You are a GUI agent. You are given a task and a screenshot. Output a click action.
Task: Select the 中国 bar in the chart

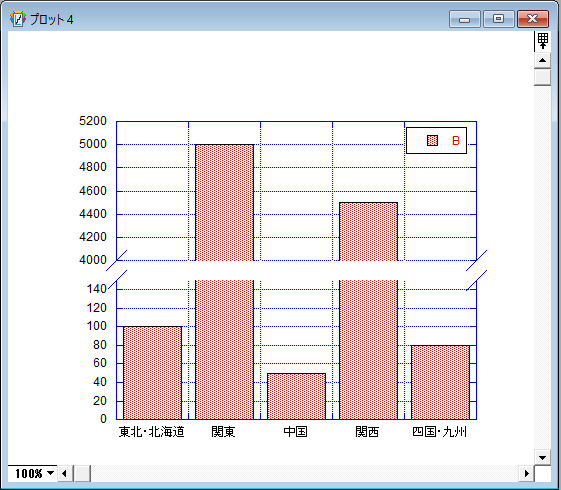[296, 396]
